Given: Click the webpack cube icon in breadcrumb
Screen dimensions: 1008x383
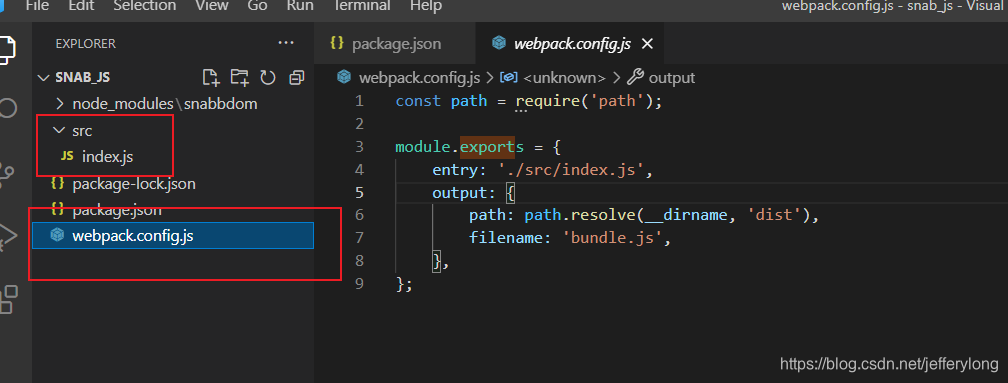Looking at the screenshot, I should tap(345, 78).
